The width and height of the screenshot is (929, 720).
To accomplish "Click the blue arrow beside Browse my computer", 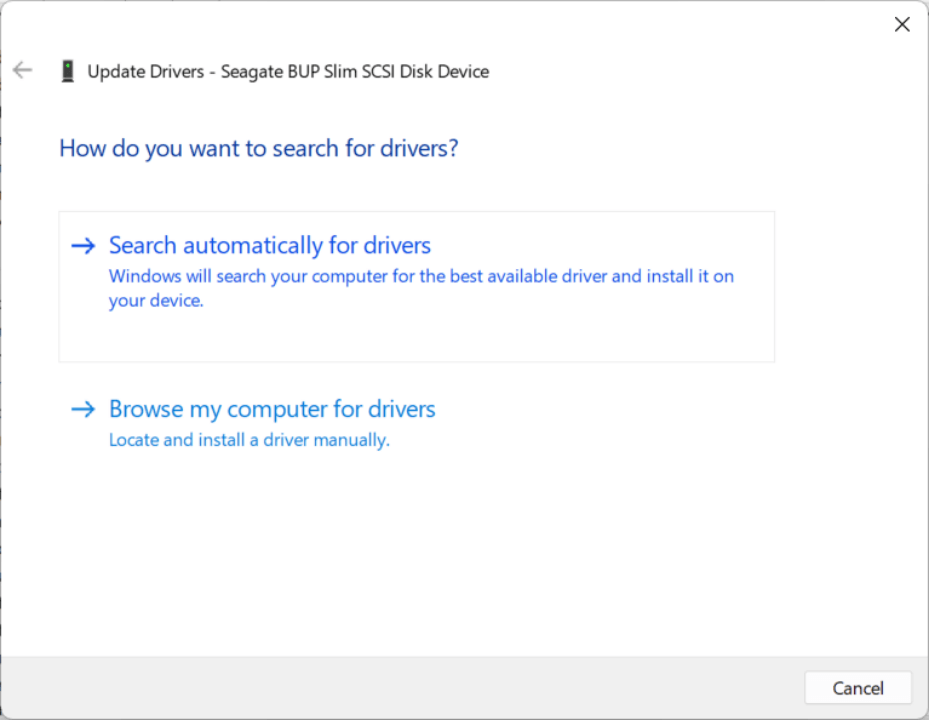I will tap(84, 409).
